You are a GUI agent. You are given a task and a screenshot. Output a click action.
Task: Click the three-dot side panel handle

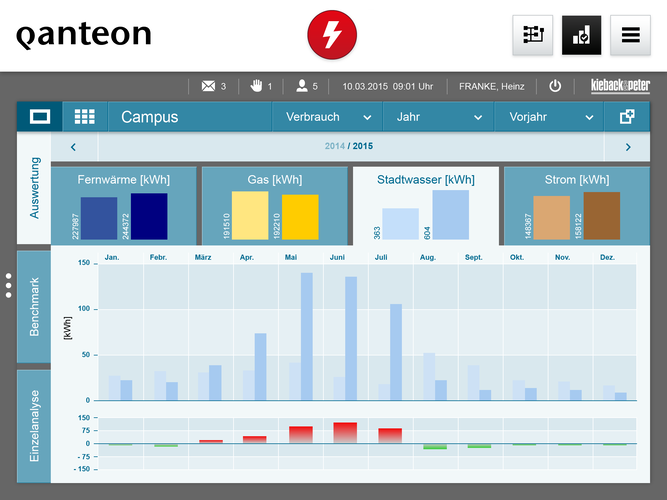[x=8, y=286]
